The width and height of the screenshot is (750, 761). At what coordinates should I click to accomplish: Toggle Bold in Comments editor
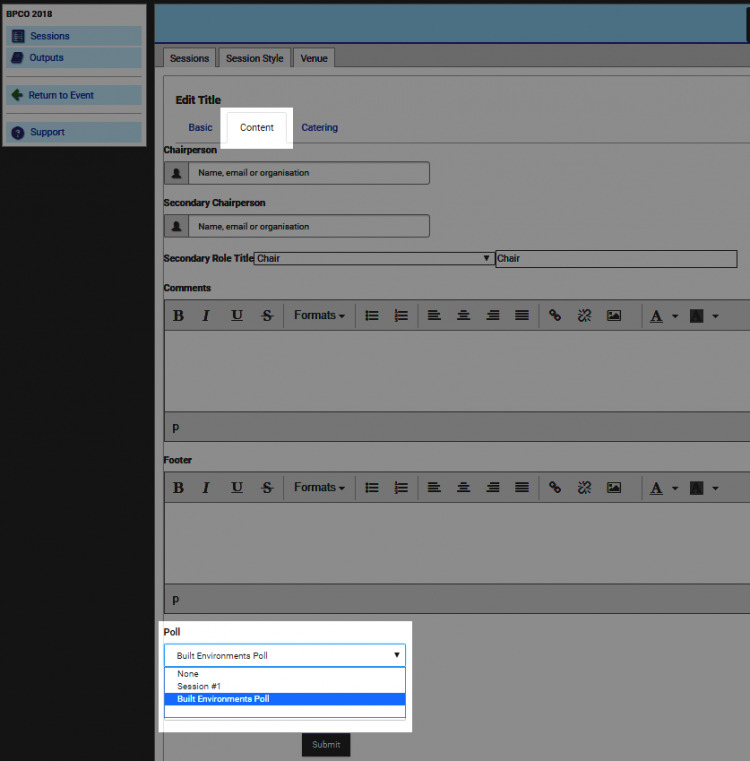[x=178, y=315]
